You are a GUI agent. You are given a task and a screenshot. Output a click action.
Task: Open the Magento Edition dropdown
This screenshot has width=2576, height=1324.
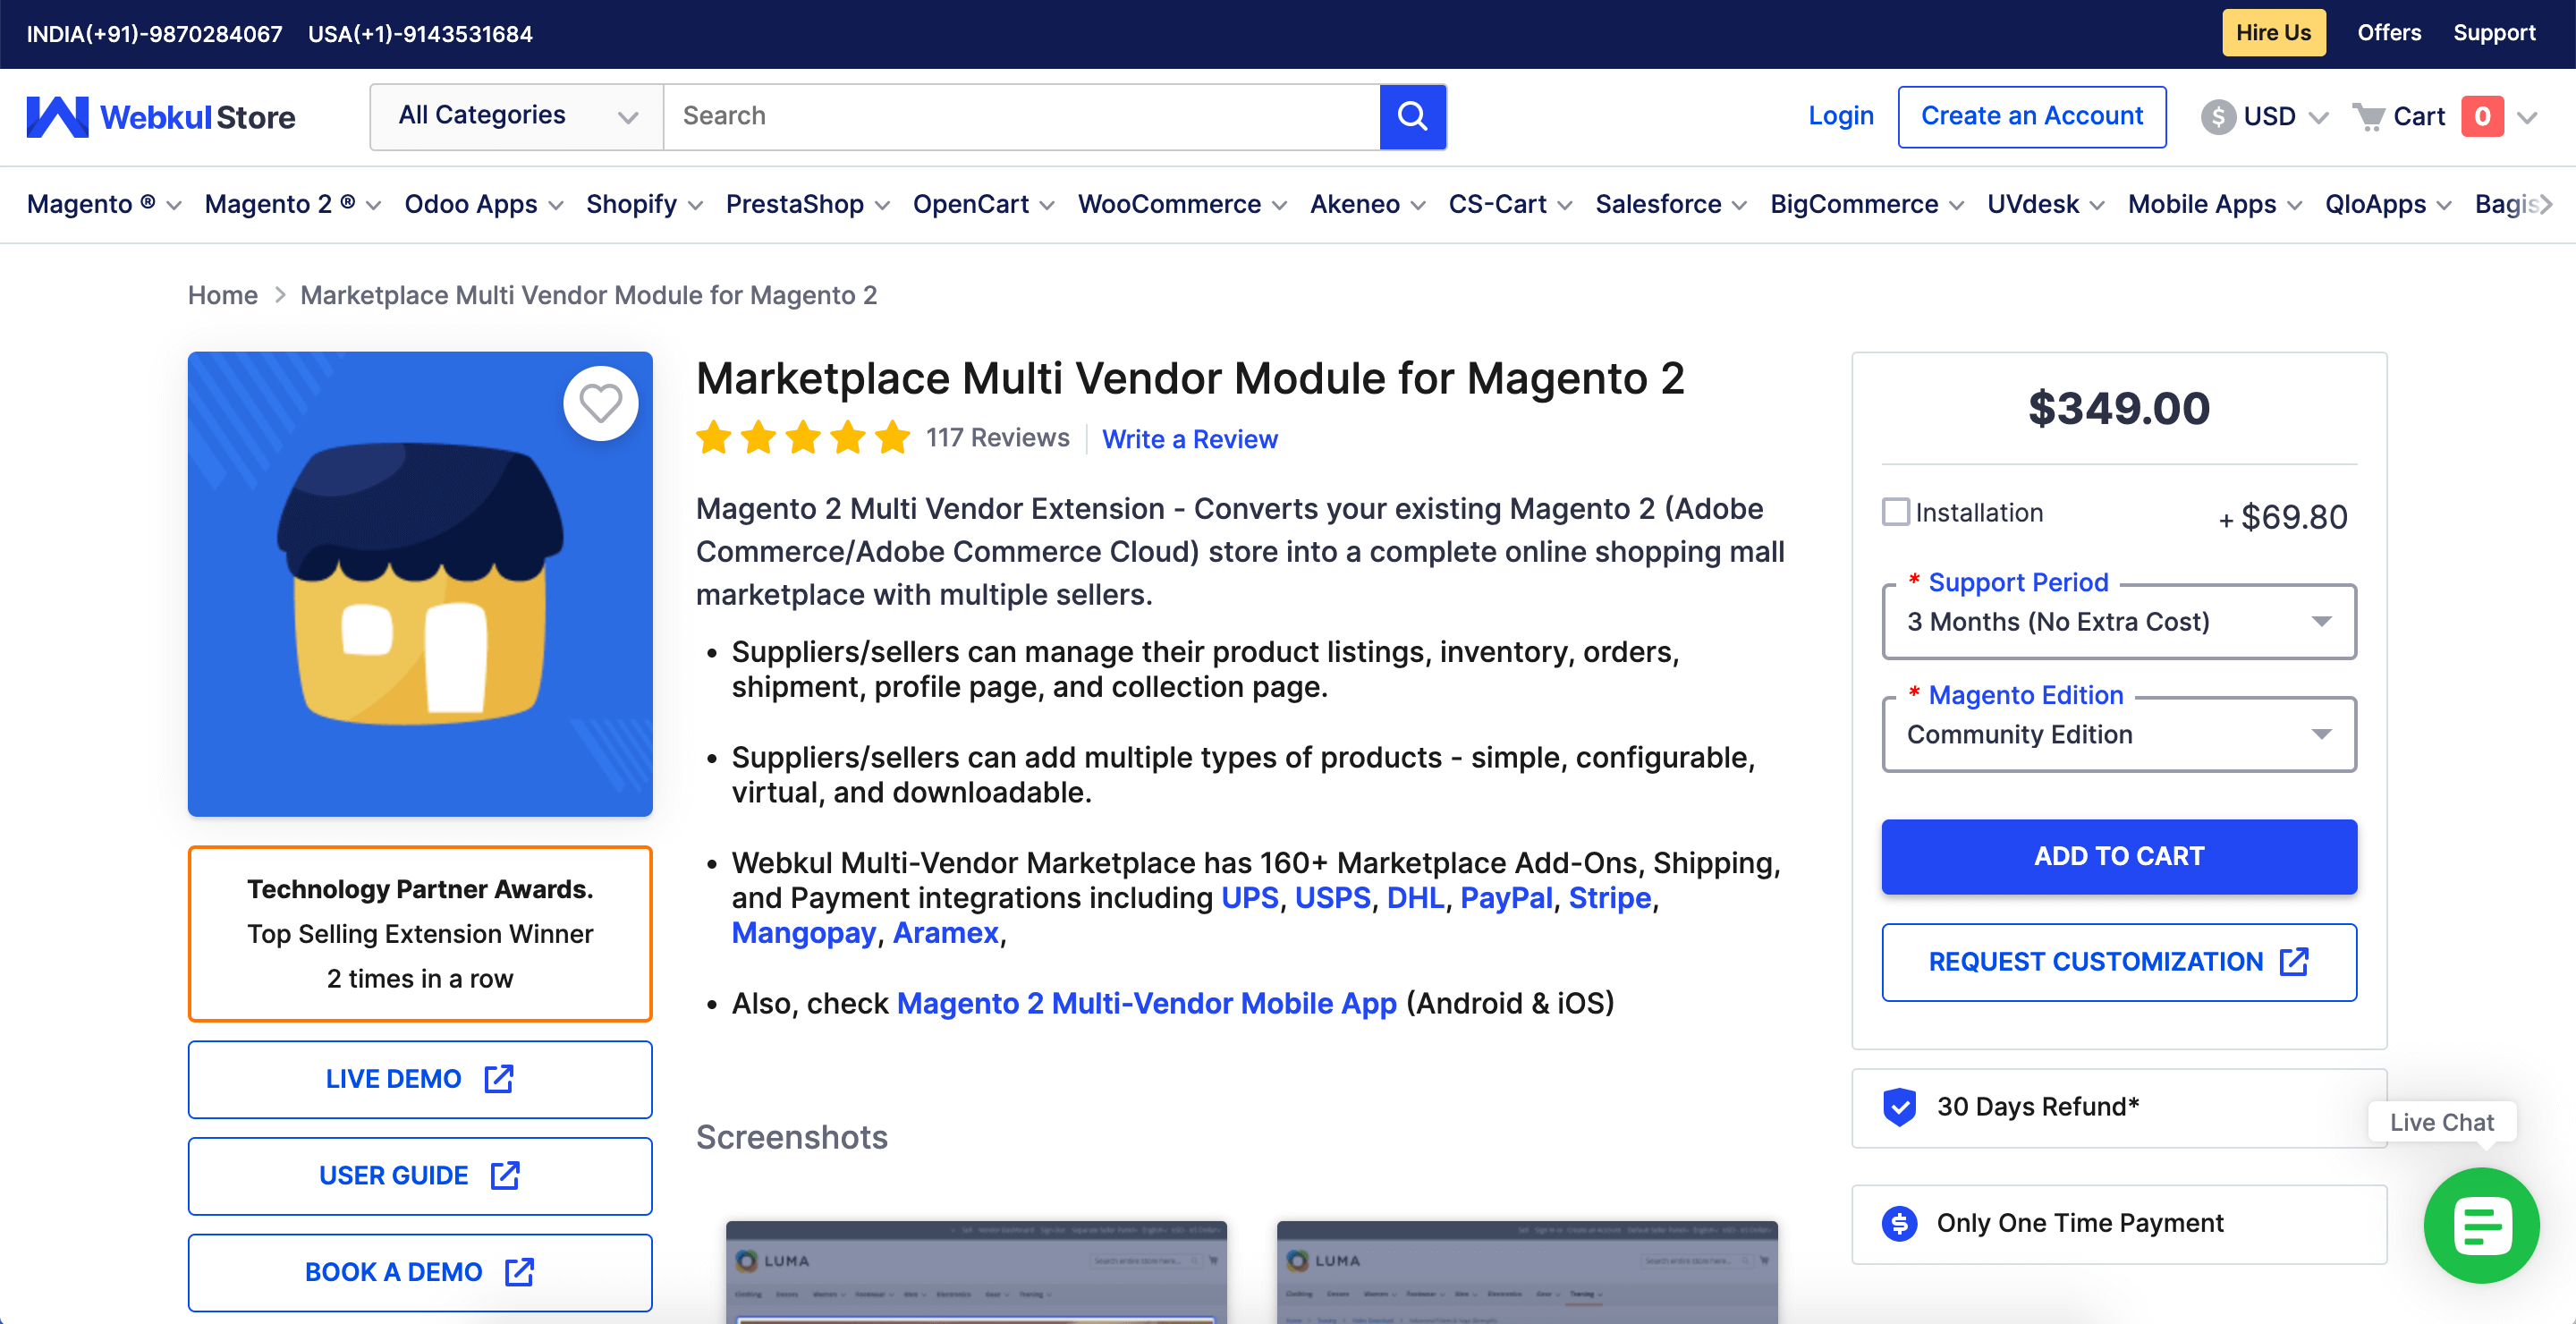(x=2118, y=735)
